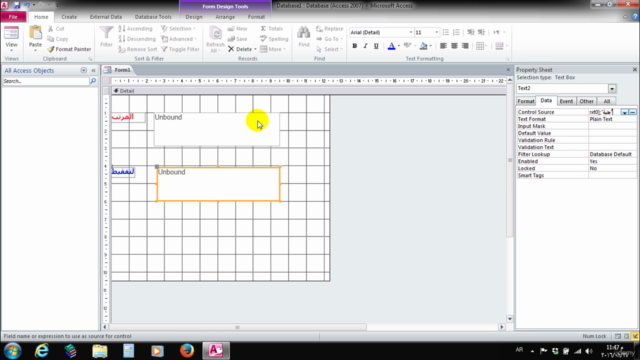Click the Refresh All icon
The width and height of the screenshot is (640, 360).
tap(215, 32)
